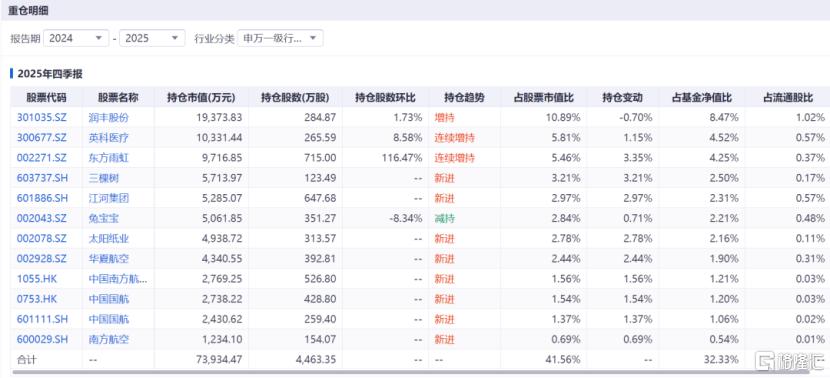The width and height of the screenshot is (830, 378).
Task: Select market value cell 19,373.83
Action: (219, 118)
